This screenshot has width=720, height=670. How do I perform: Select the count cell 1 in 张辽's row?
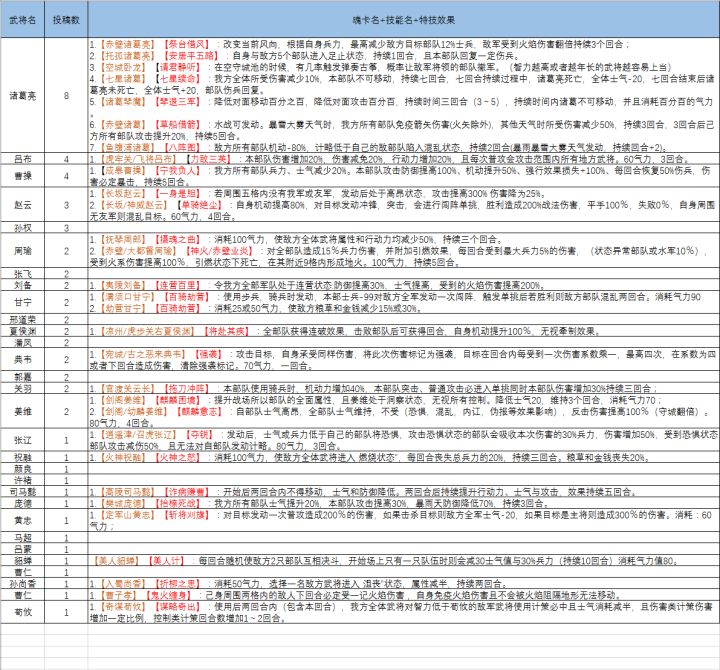tap(66, 440)
